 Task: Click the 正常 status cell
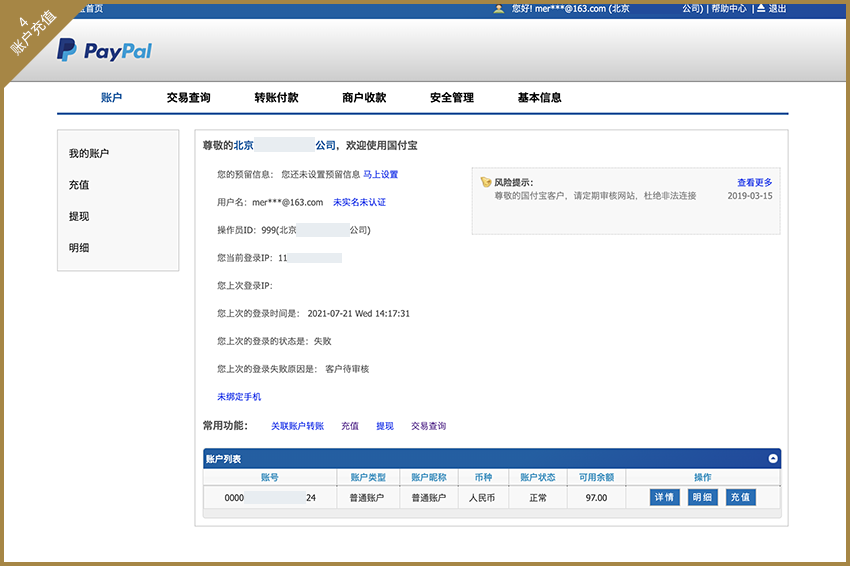pyautogui.click(x=538, y=498)
